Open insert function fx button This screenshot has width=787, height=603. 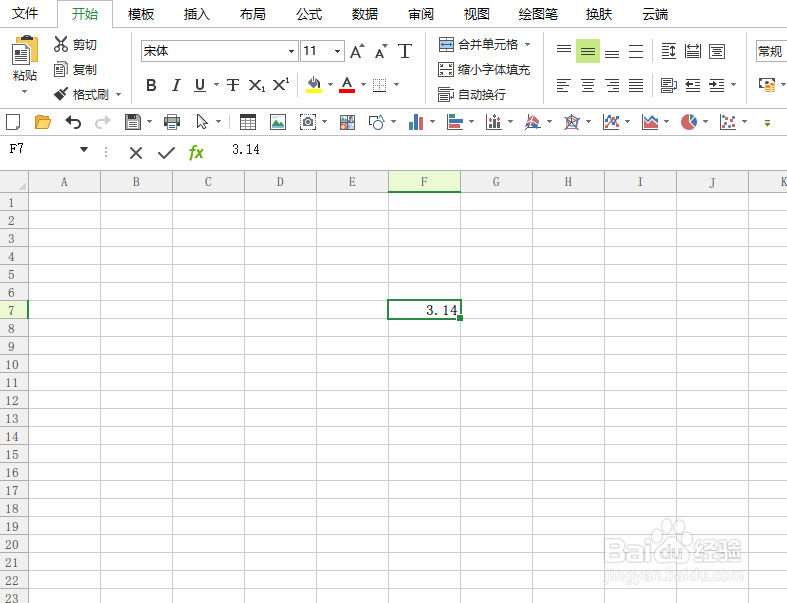(x=196, y=152)
